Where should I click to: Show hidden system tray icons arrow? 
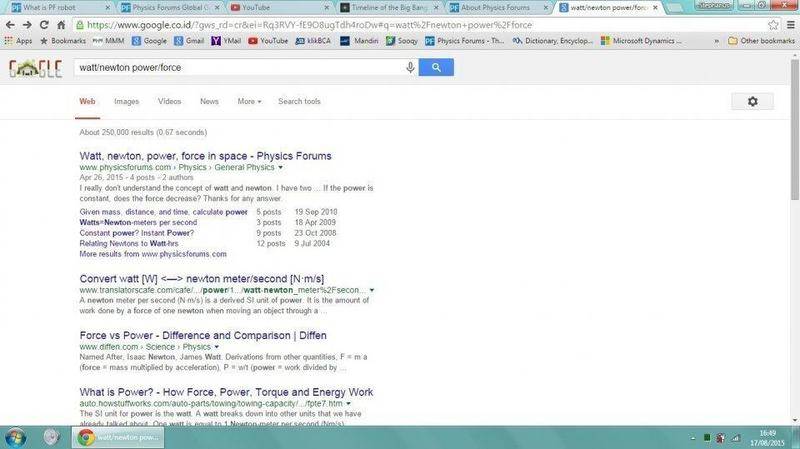point(693,438)
